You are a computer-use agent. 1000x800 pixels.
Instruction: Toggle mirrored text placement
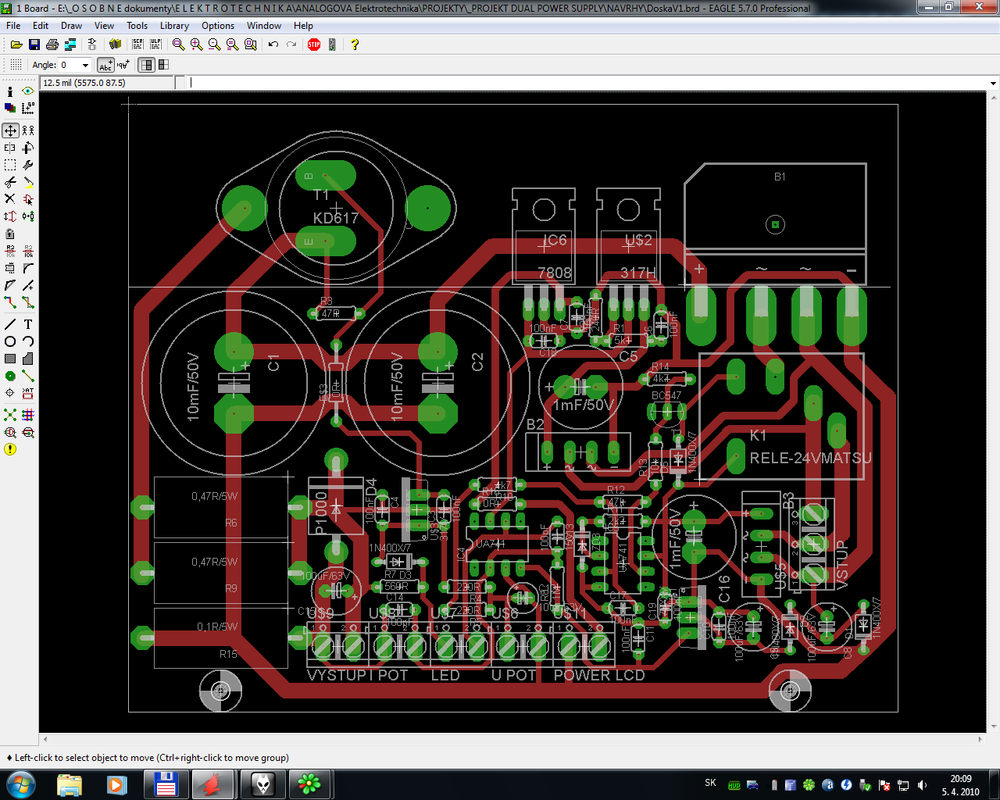123,64
